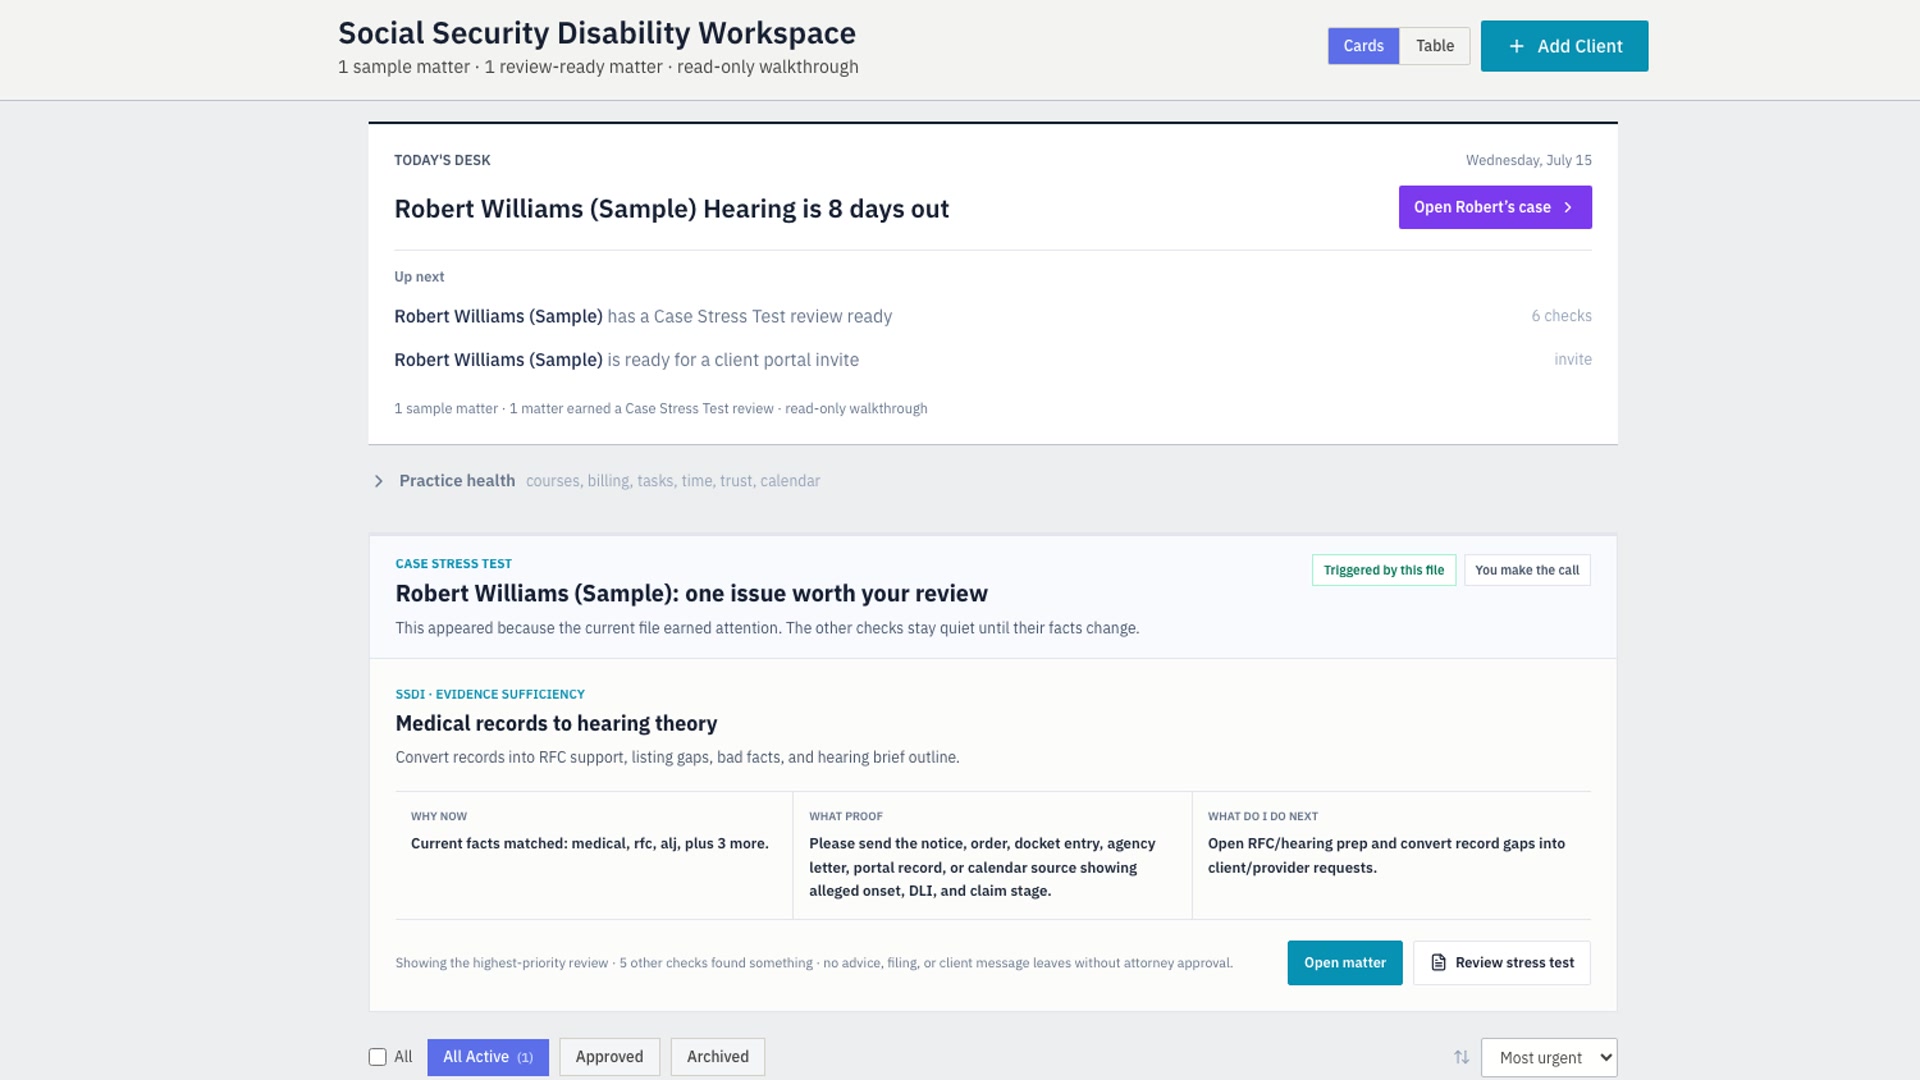This screenshot has width=1920, height=1080.
Task: Open the Case Stress Test review ready row
Action: [992, 316]
